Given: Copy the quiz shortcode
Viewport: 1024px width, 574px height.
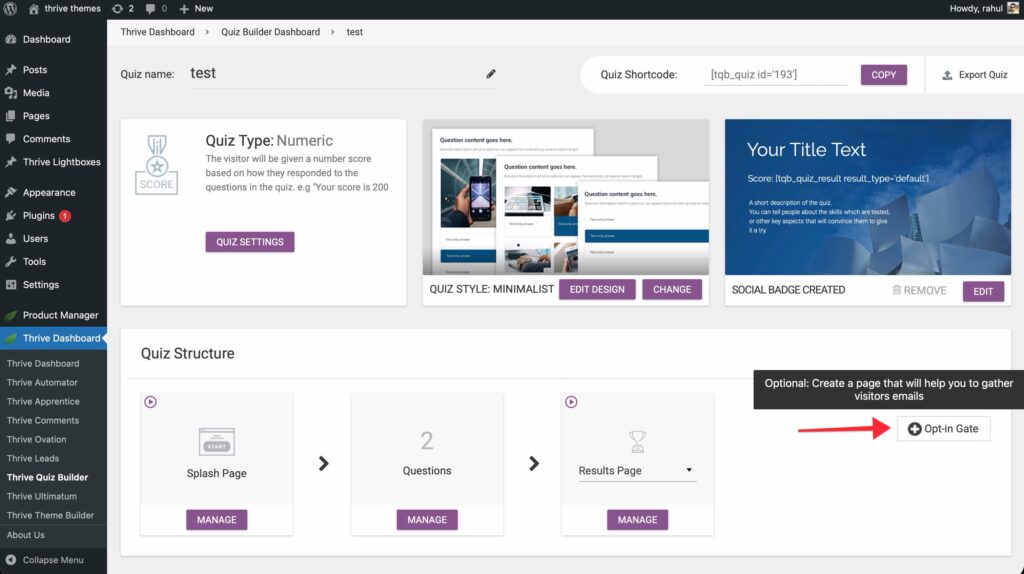Looking at the screenshot, I should point(883,75).
